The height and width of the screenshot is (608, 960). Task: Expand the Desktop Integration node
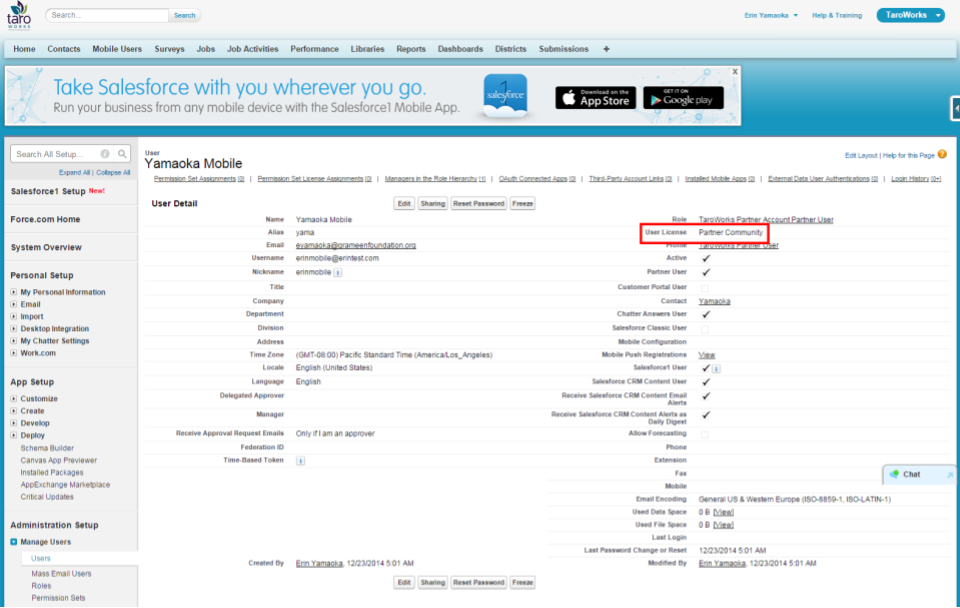click(13, 329)
